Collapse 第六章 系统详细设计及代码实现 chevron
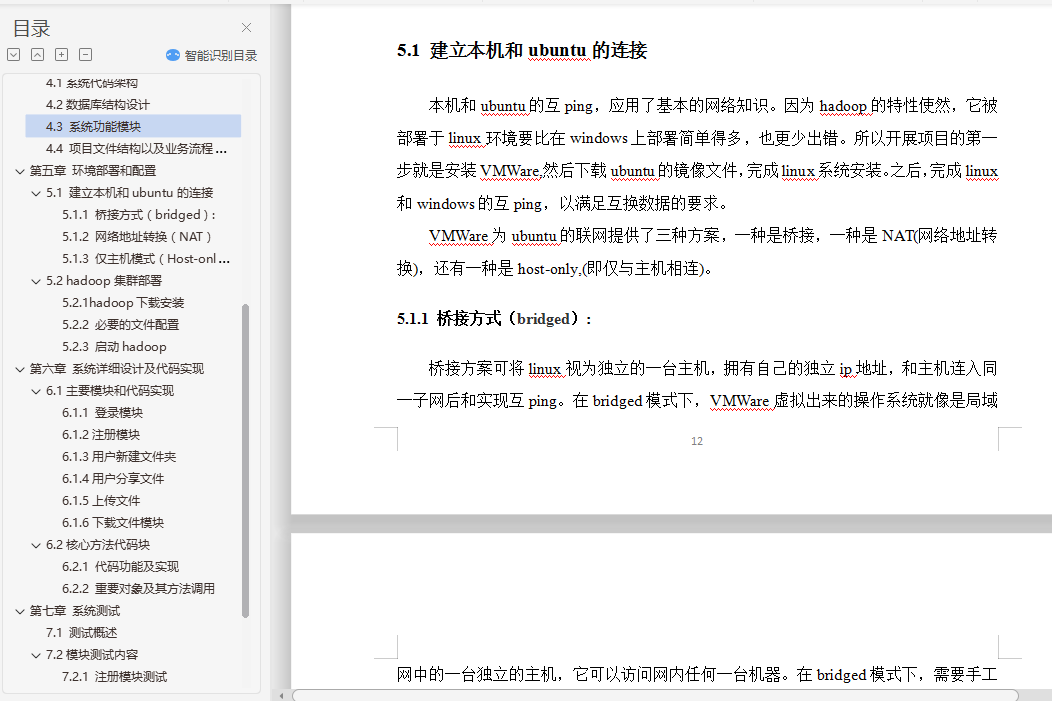Image resolution: width=1052 pixels, height=701 pixels. point(20,369)
